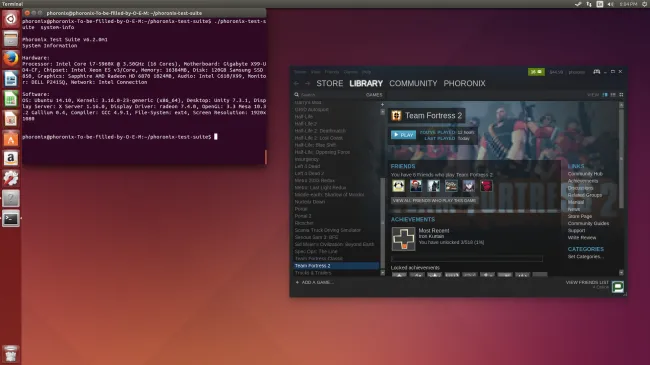Switch Steam library to list view
650x365 pixels.
tap(613, 95)
